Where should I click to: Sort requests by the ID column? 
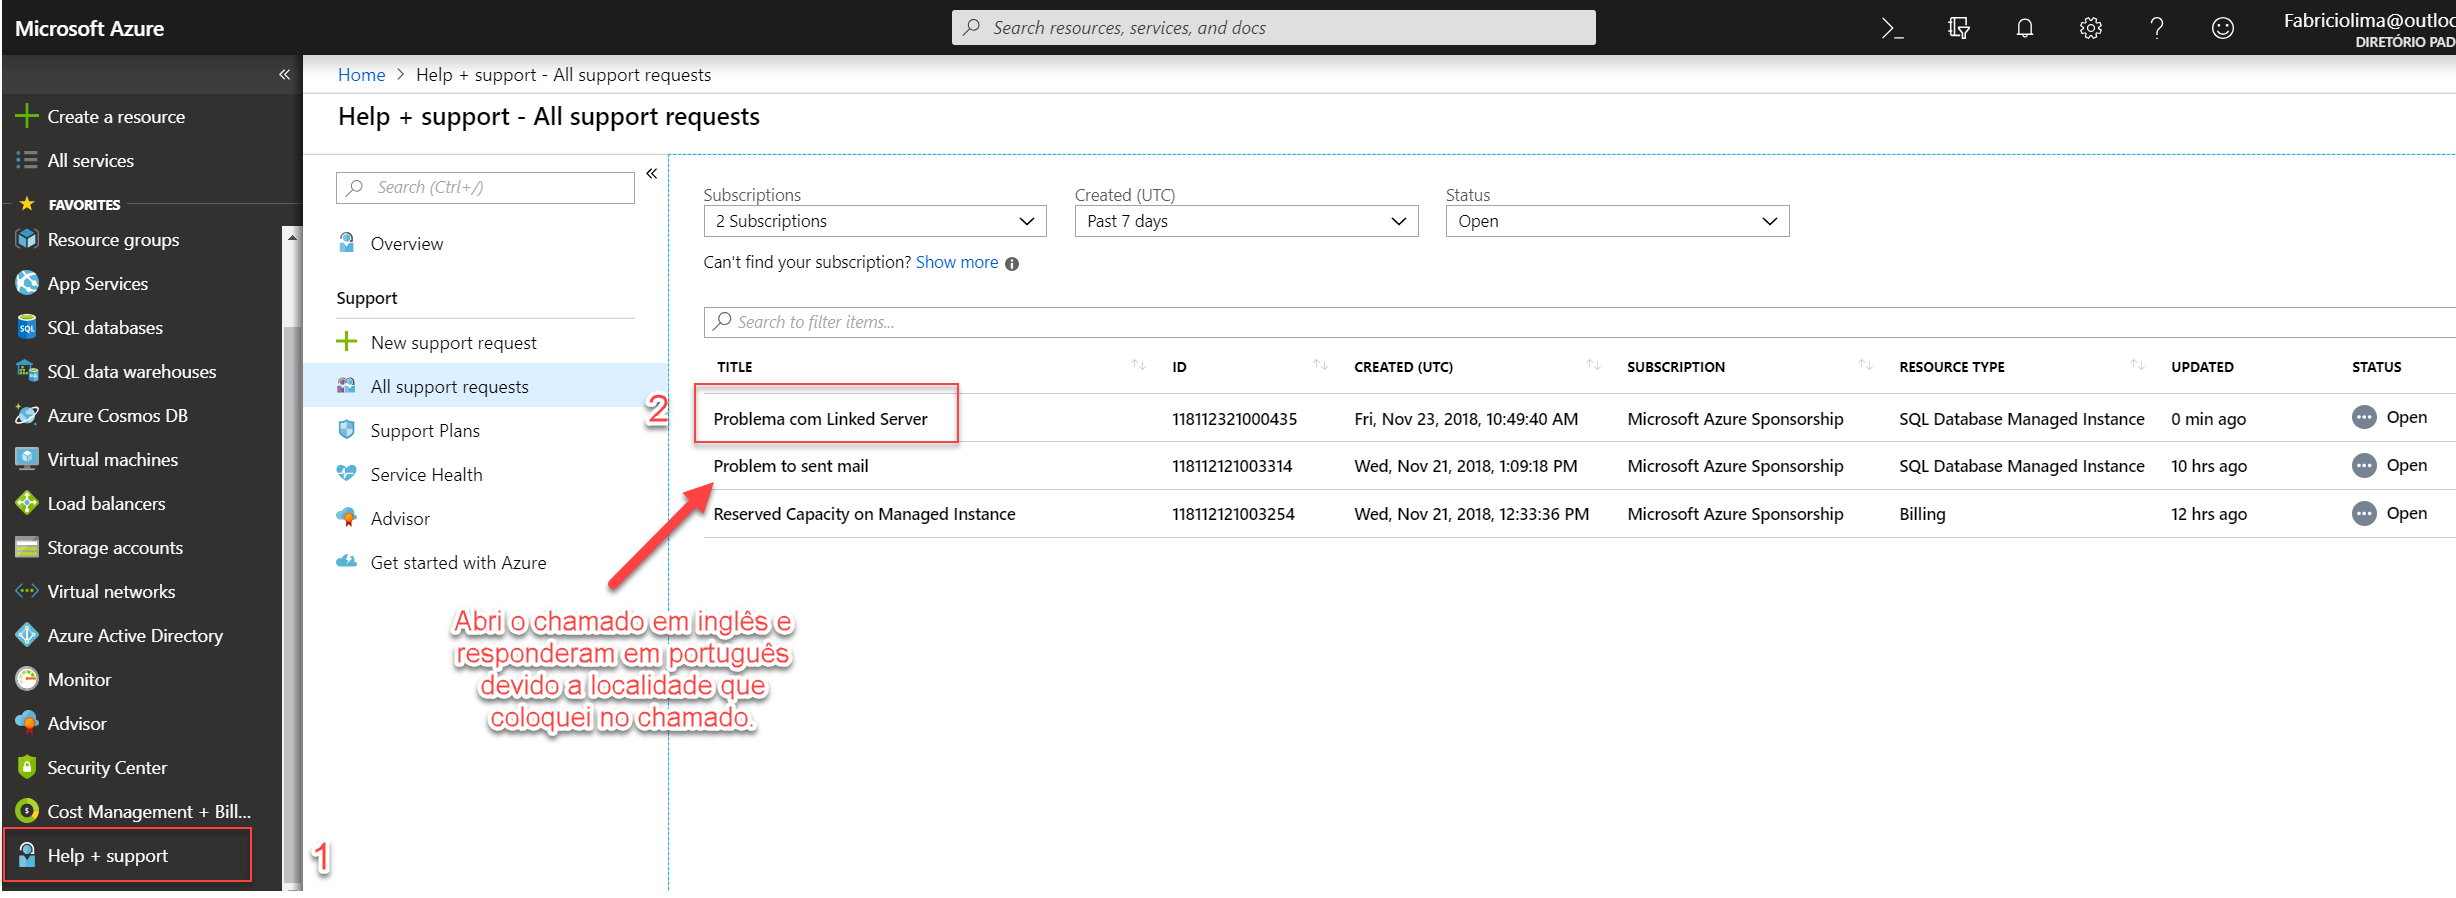point(1320,366)
